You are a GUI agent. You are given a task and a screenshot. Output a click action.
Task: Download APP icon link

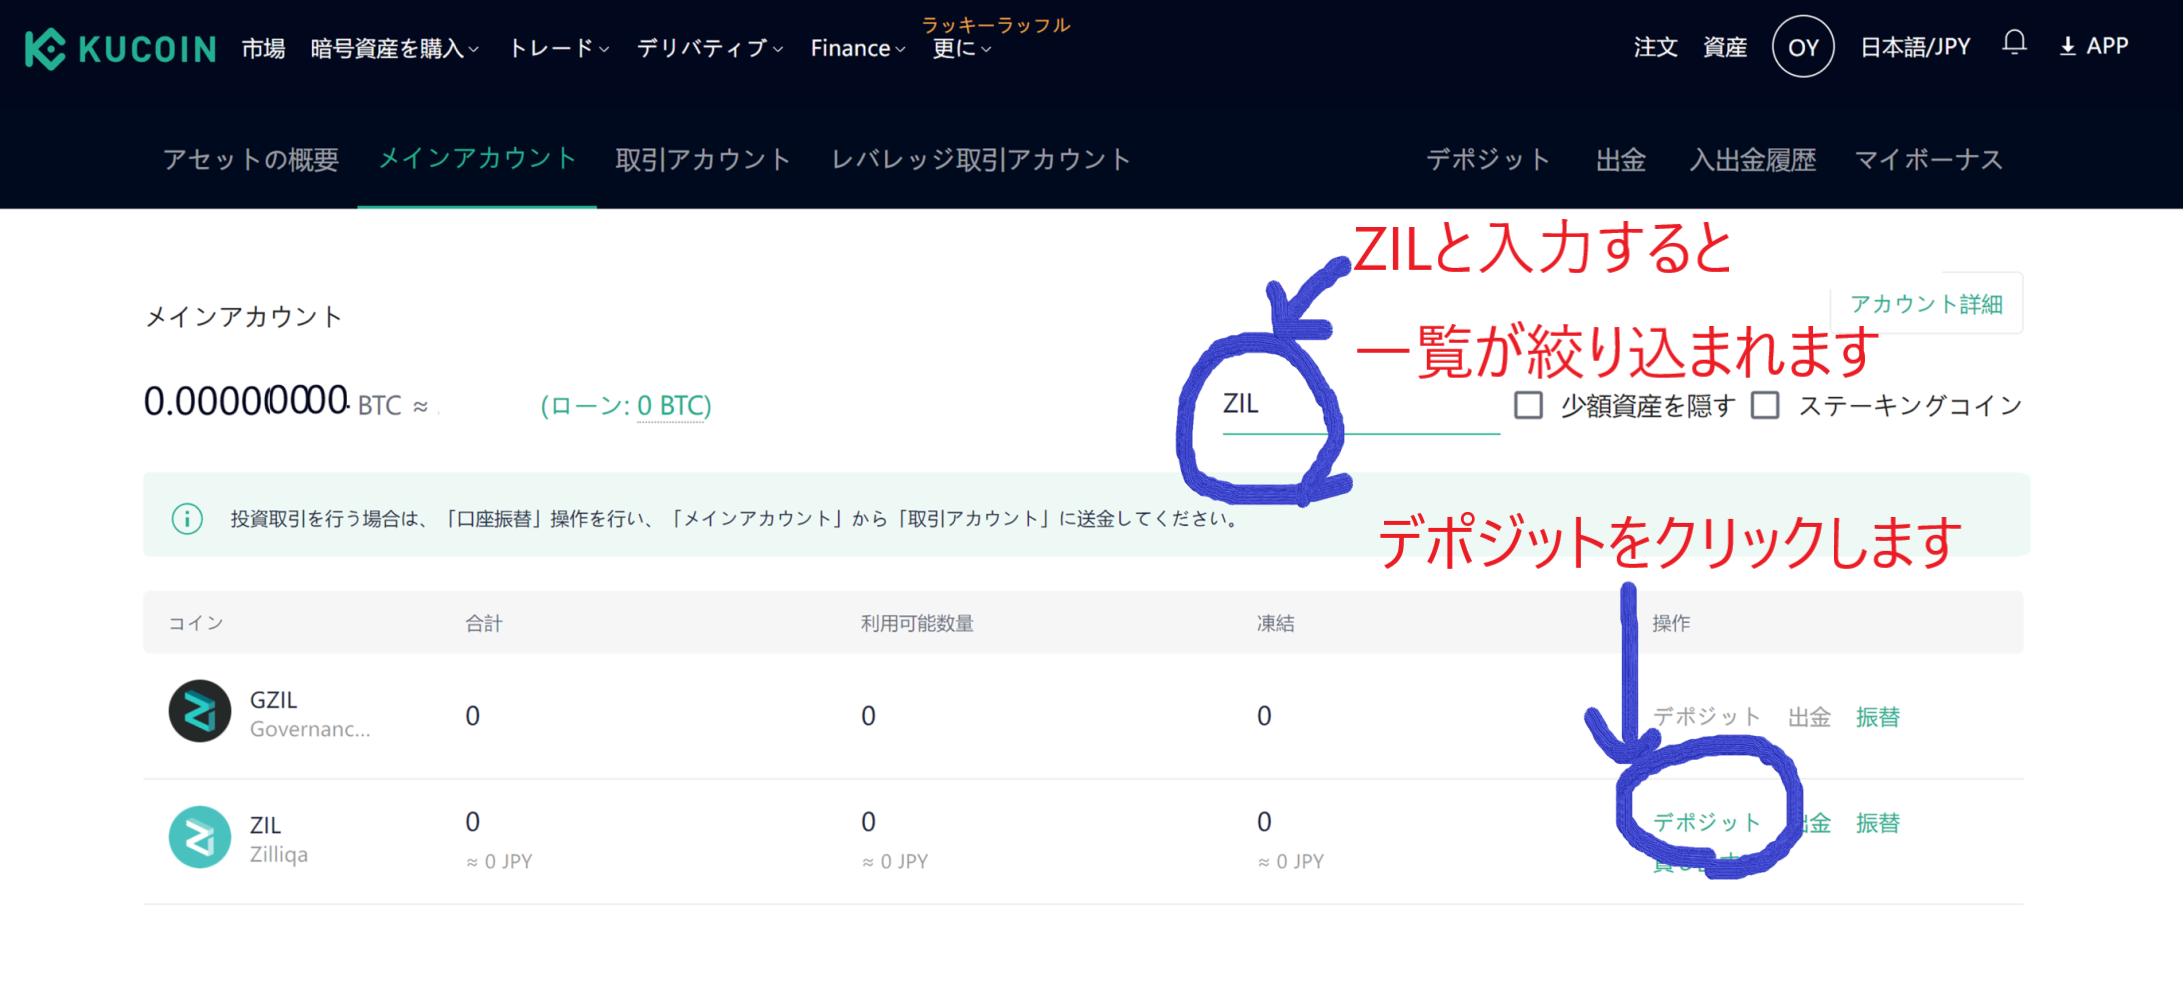(x=2093, y=46)
